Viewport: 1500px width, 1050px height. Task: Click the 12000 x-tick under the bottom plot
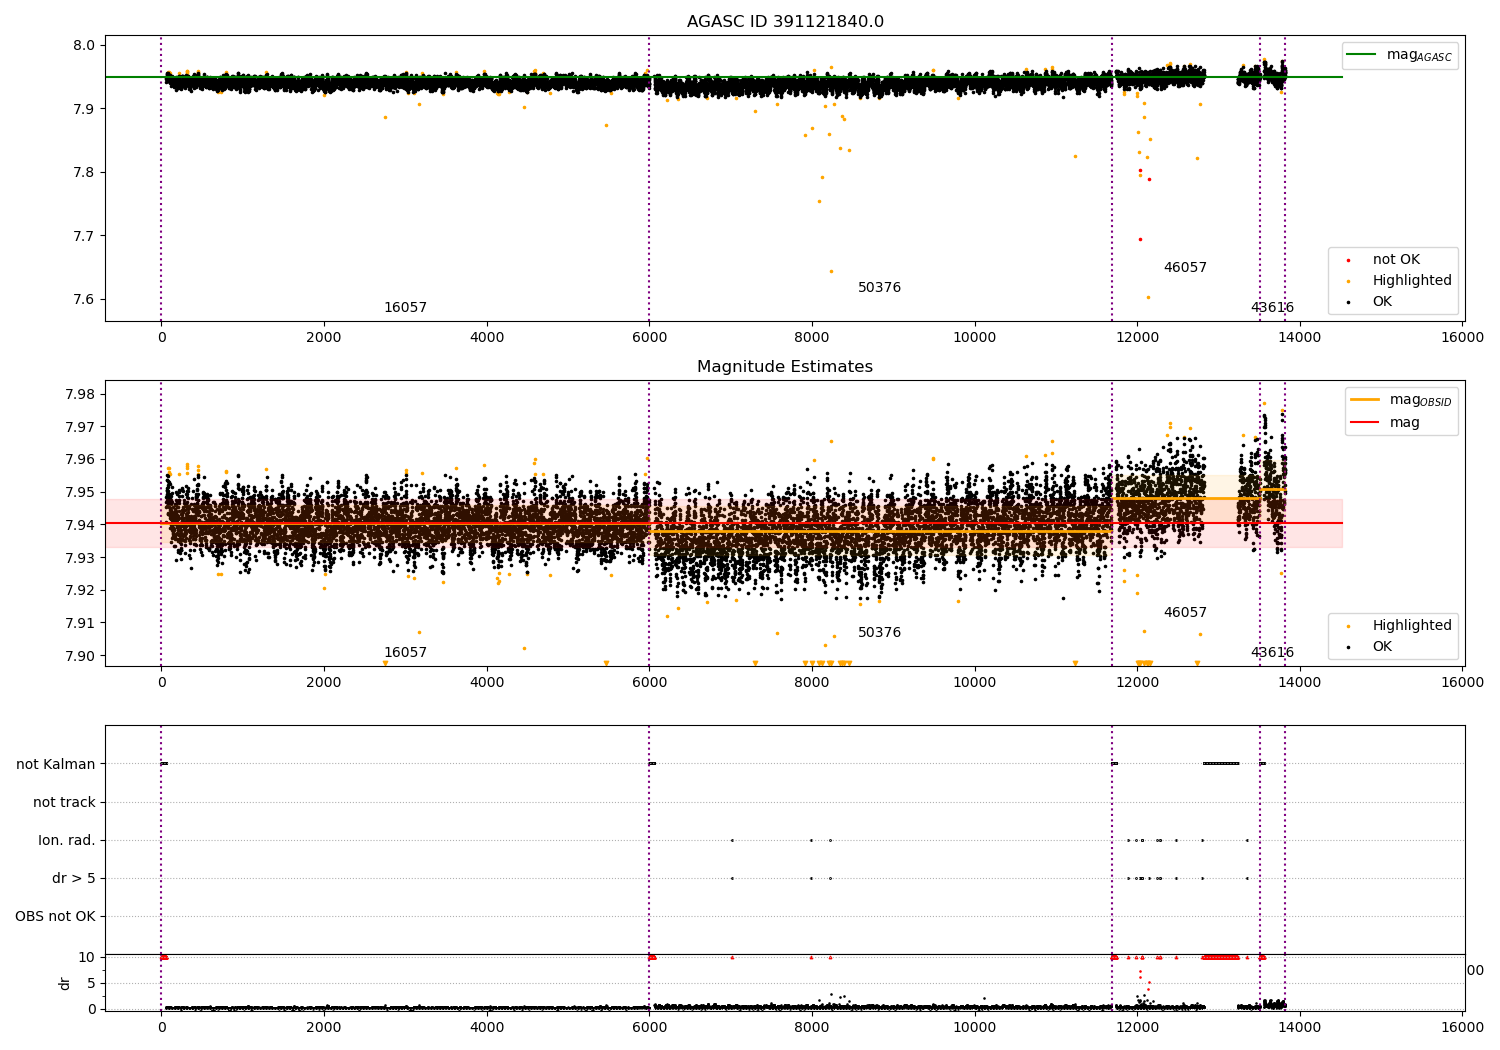tap(1138, 1027)
